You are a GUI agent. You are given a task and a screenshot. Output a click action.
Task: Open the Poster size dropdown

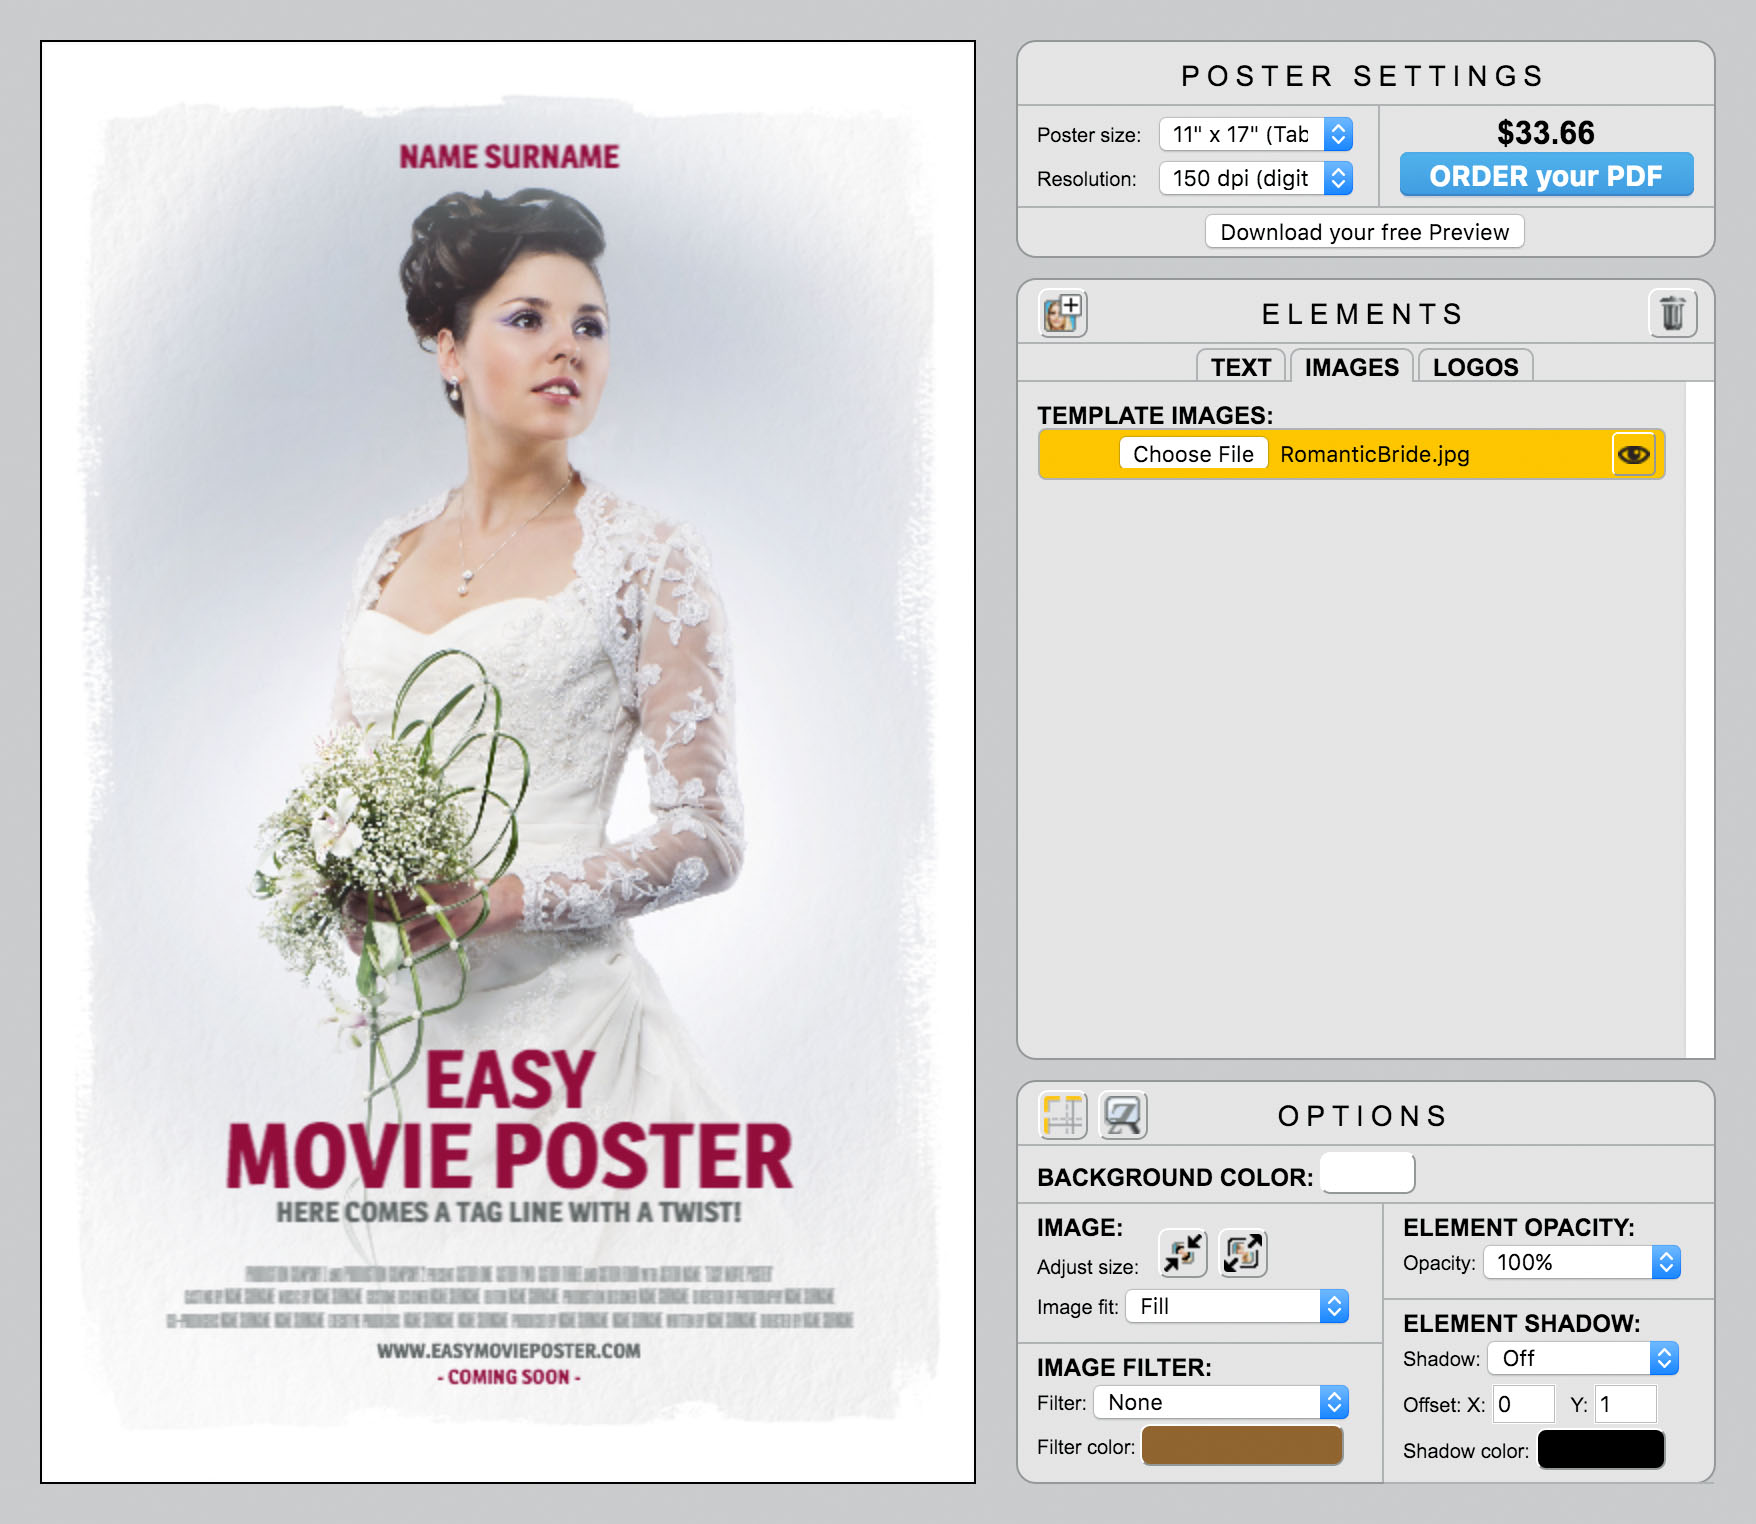click(x=1255, y=133)
